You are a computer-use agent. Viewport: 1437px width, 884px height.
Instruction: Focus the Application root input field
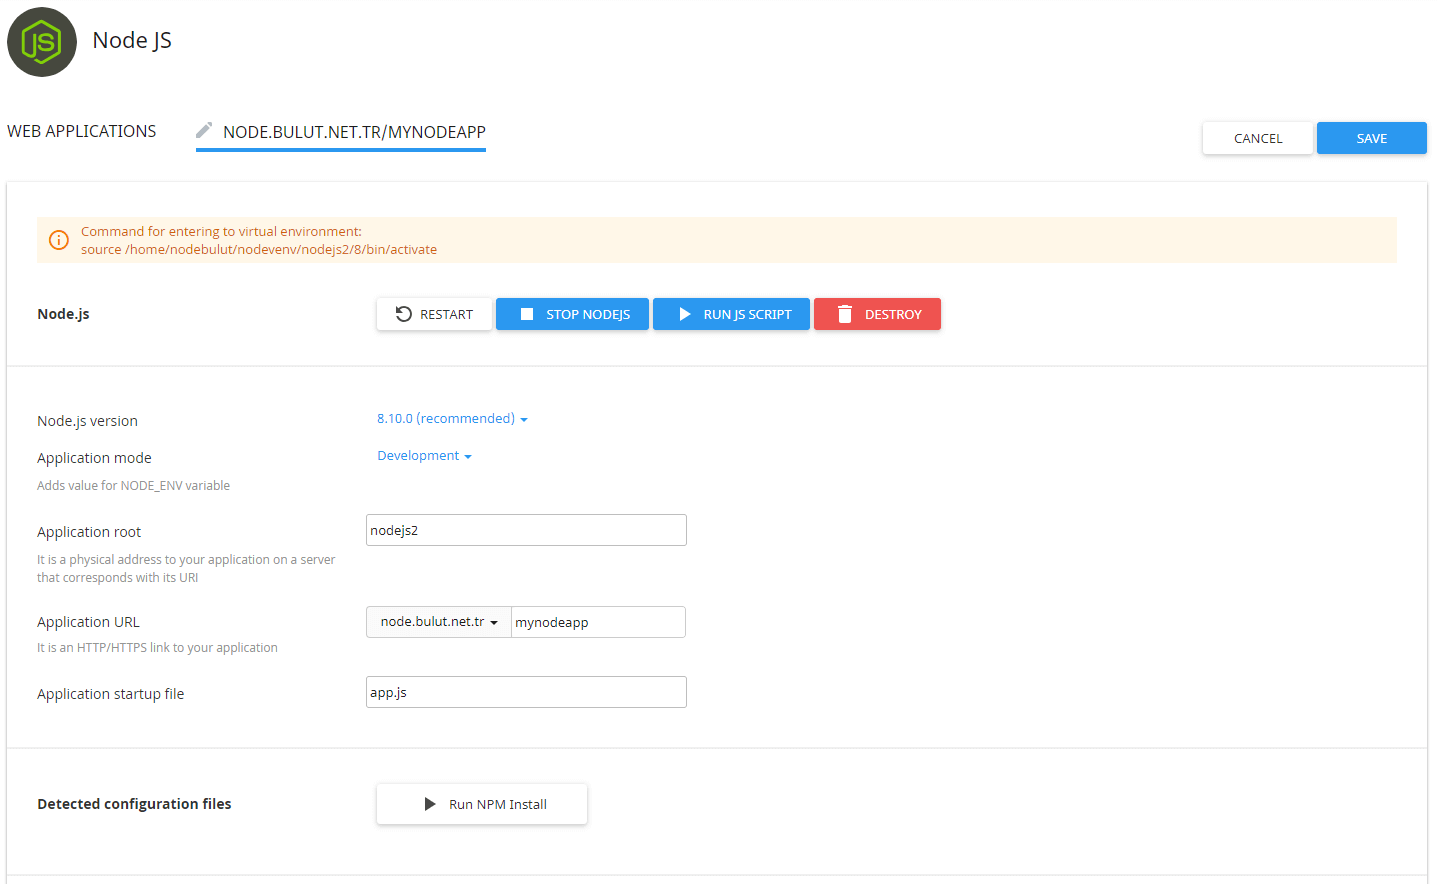[526, 530]
